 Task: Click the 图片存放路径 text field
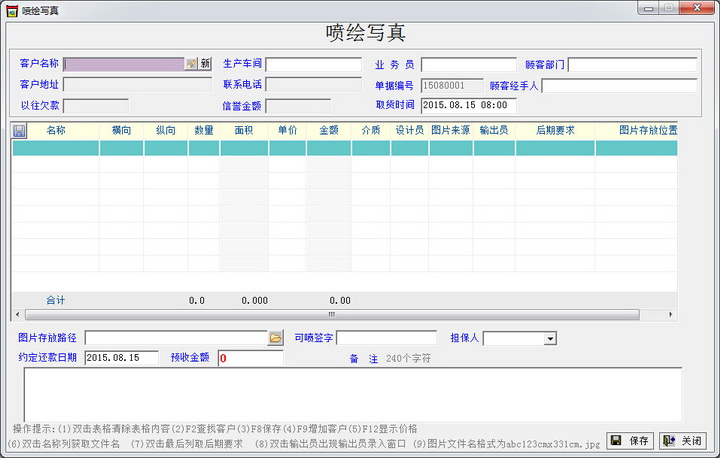pos(176,338)
